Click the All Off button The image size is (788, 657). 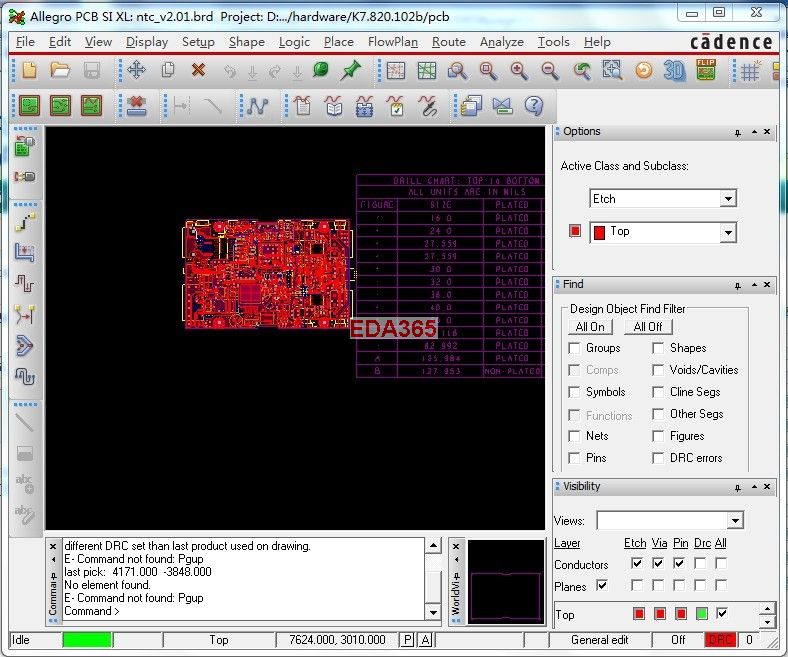648,327
